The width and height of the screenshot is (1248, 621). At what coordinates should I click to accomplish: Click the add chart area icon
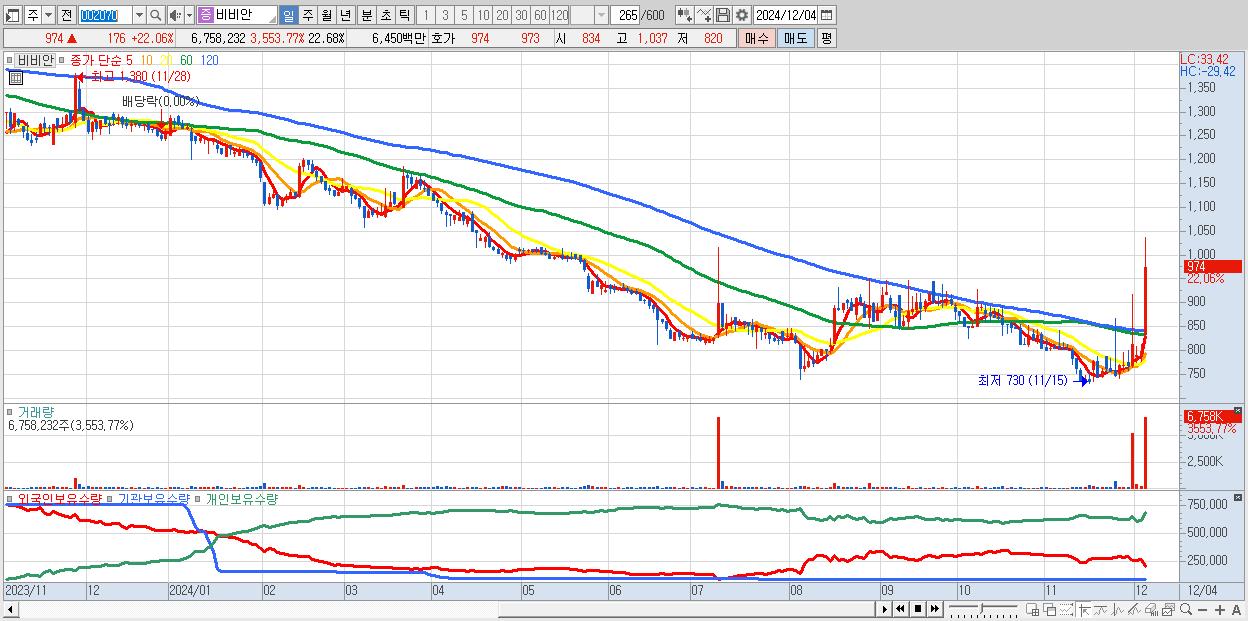click(x=1032, y=609)
